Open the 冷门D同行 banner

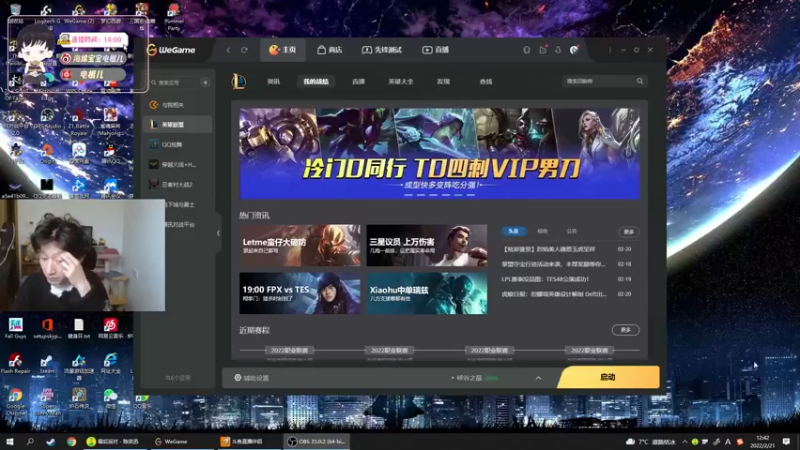pos(439,153)
